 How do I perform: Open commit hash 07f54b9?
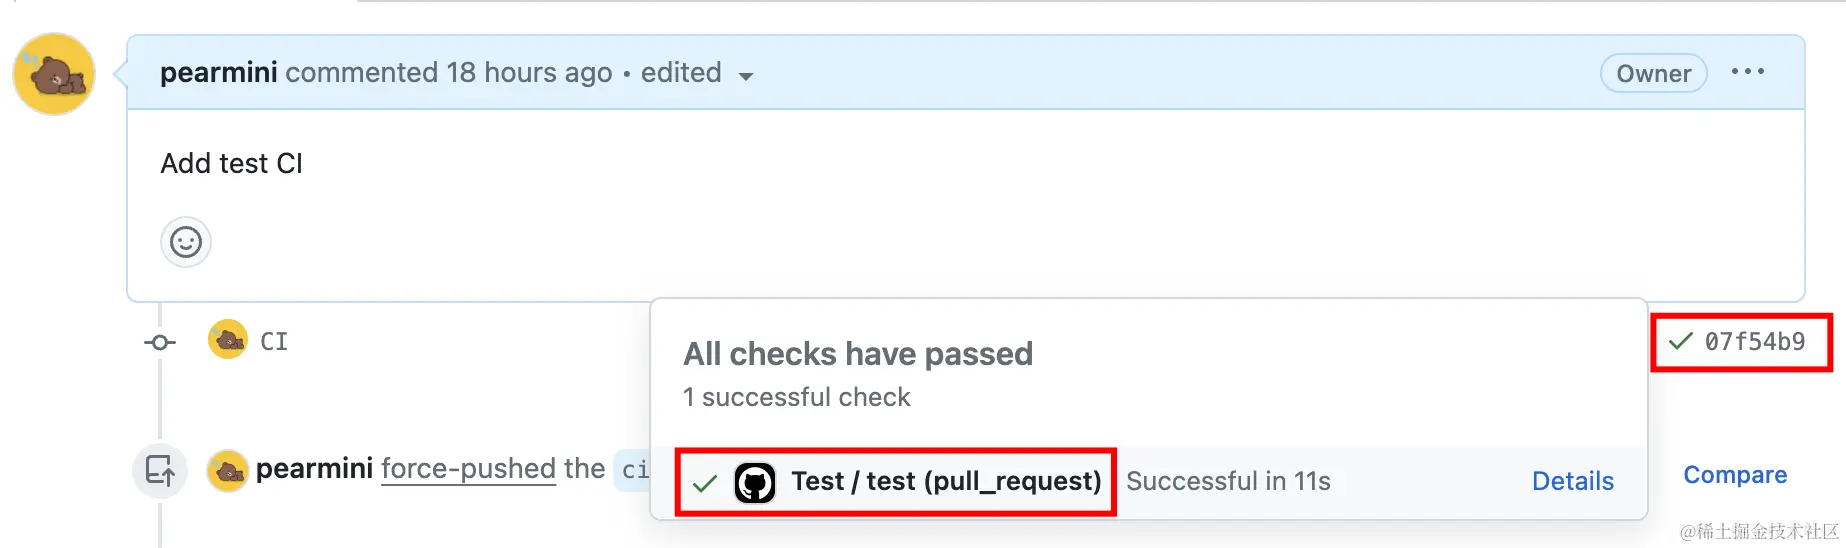[x=1754, y=342]
